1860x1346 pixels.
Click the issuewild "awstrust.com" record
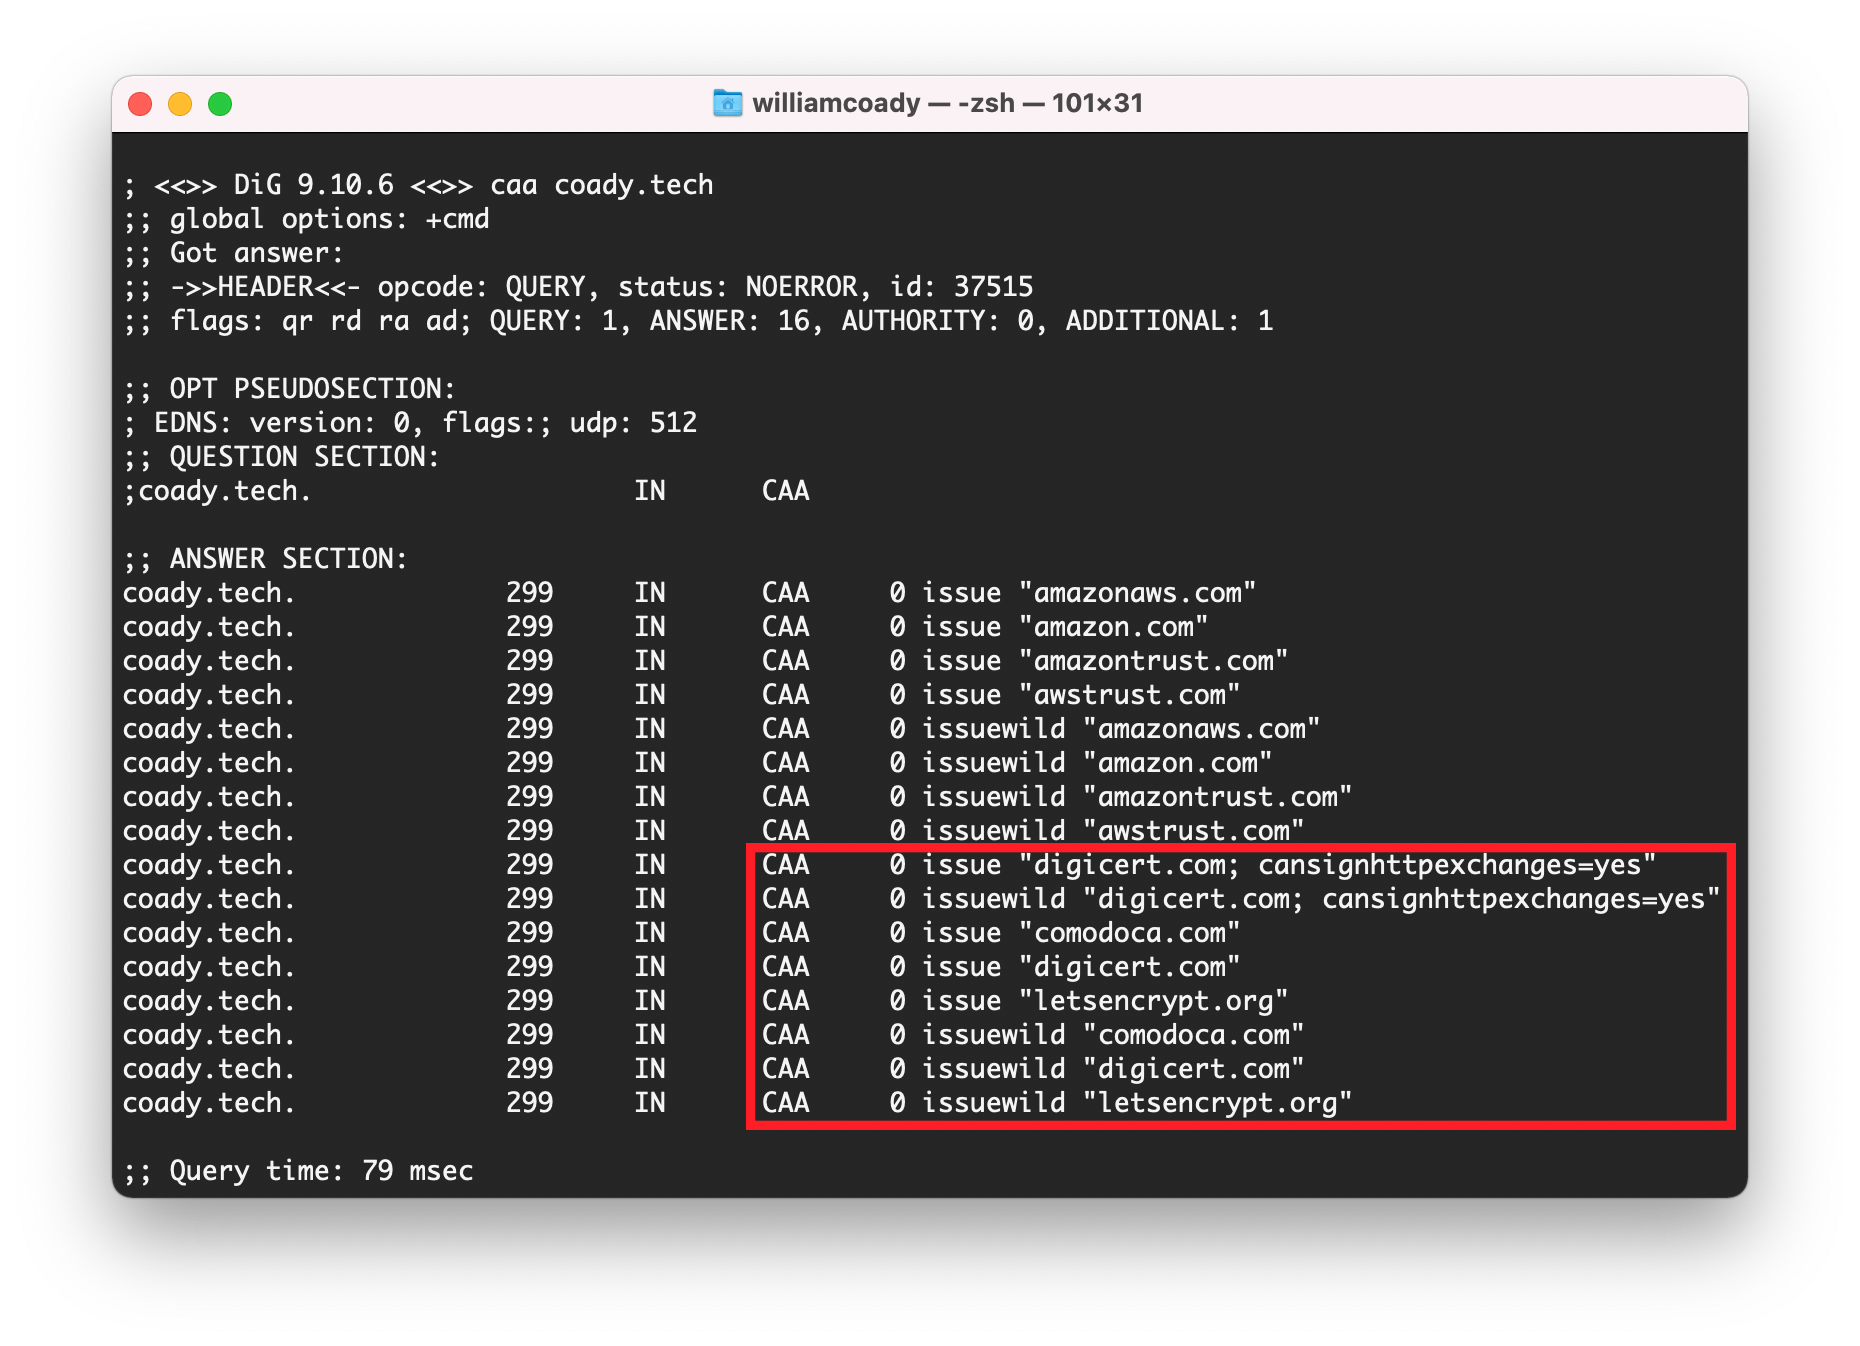coord(713,831)
